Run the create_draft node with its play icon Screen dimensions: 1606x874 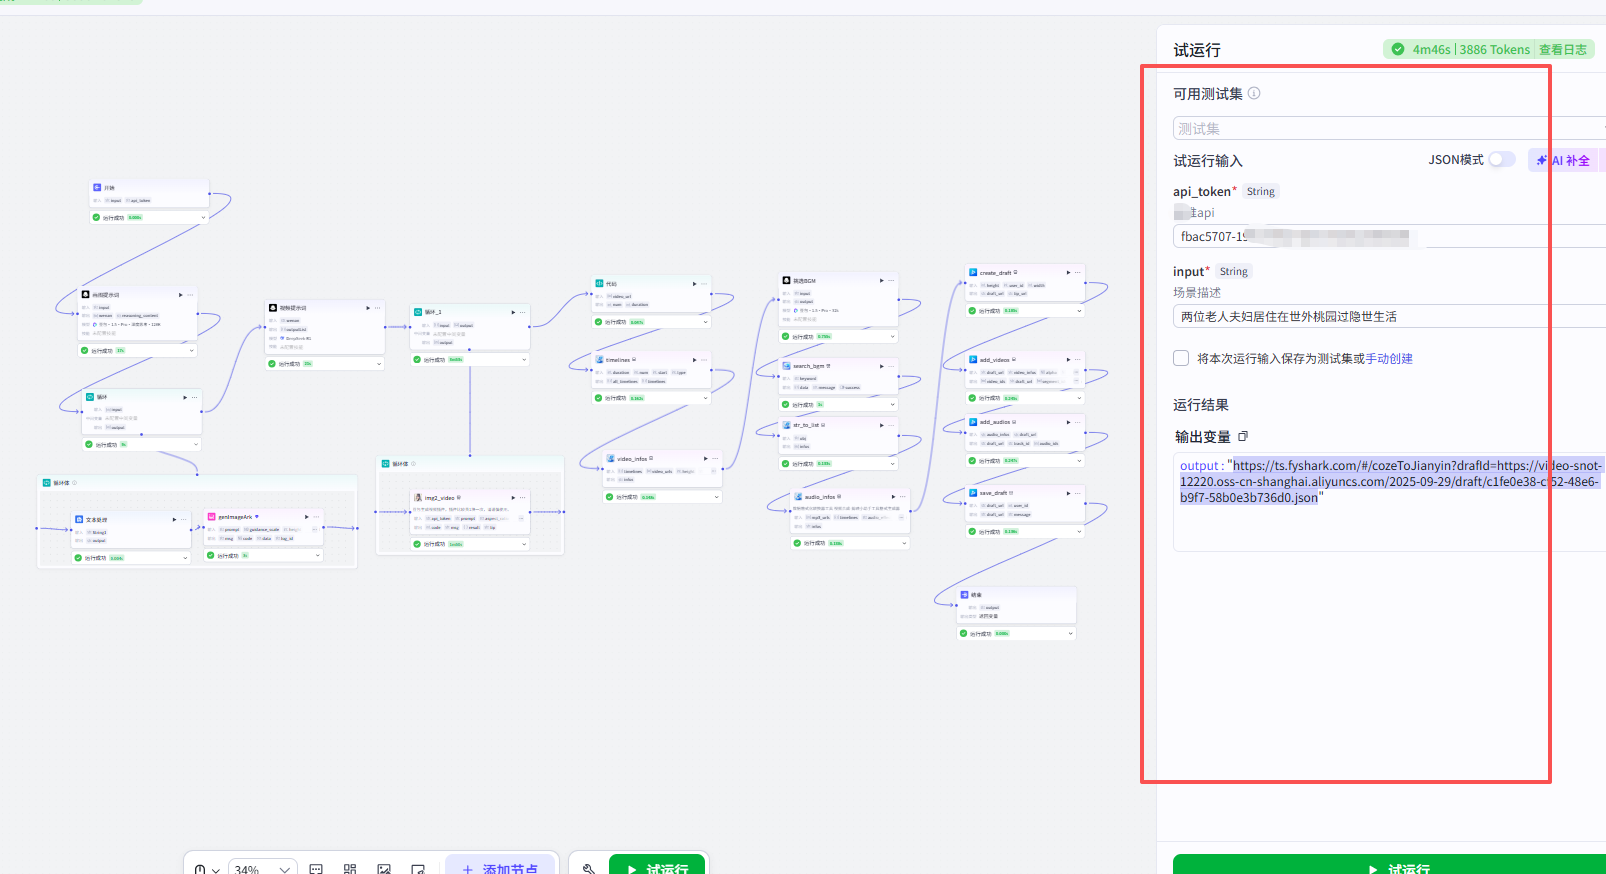[1068, 272]
